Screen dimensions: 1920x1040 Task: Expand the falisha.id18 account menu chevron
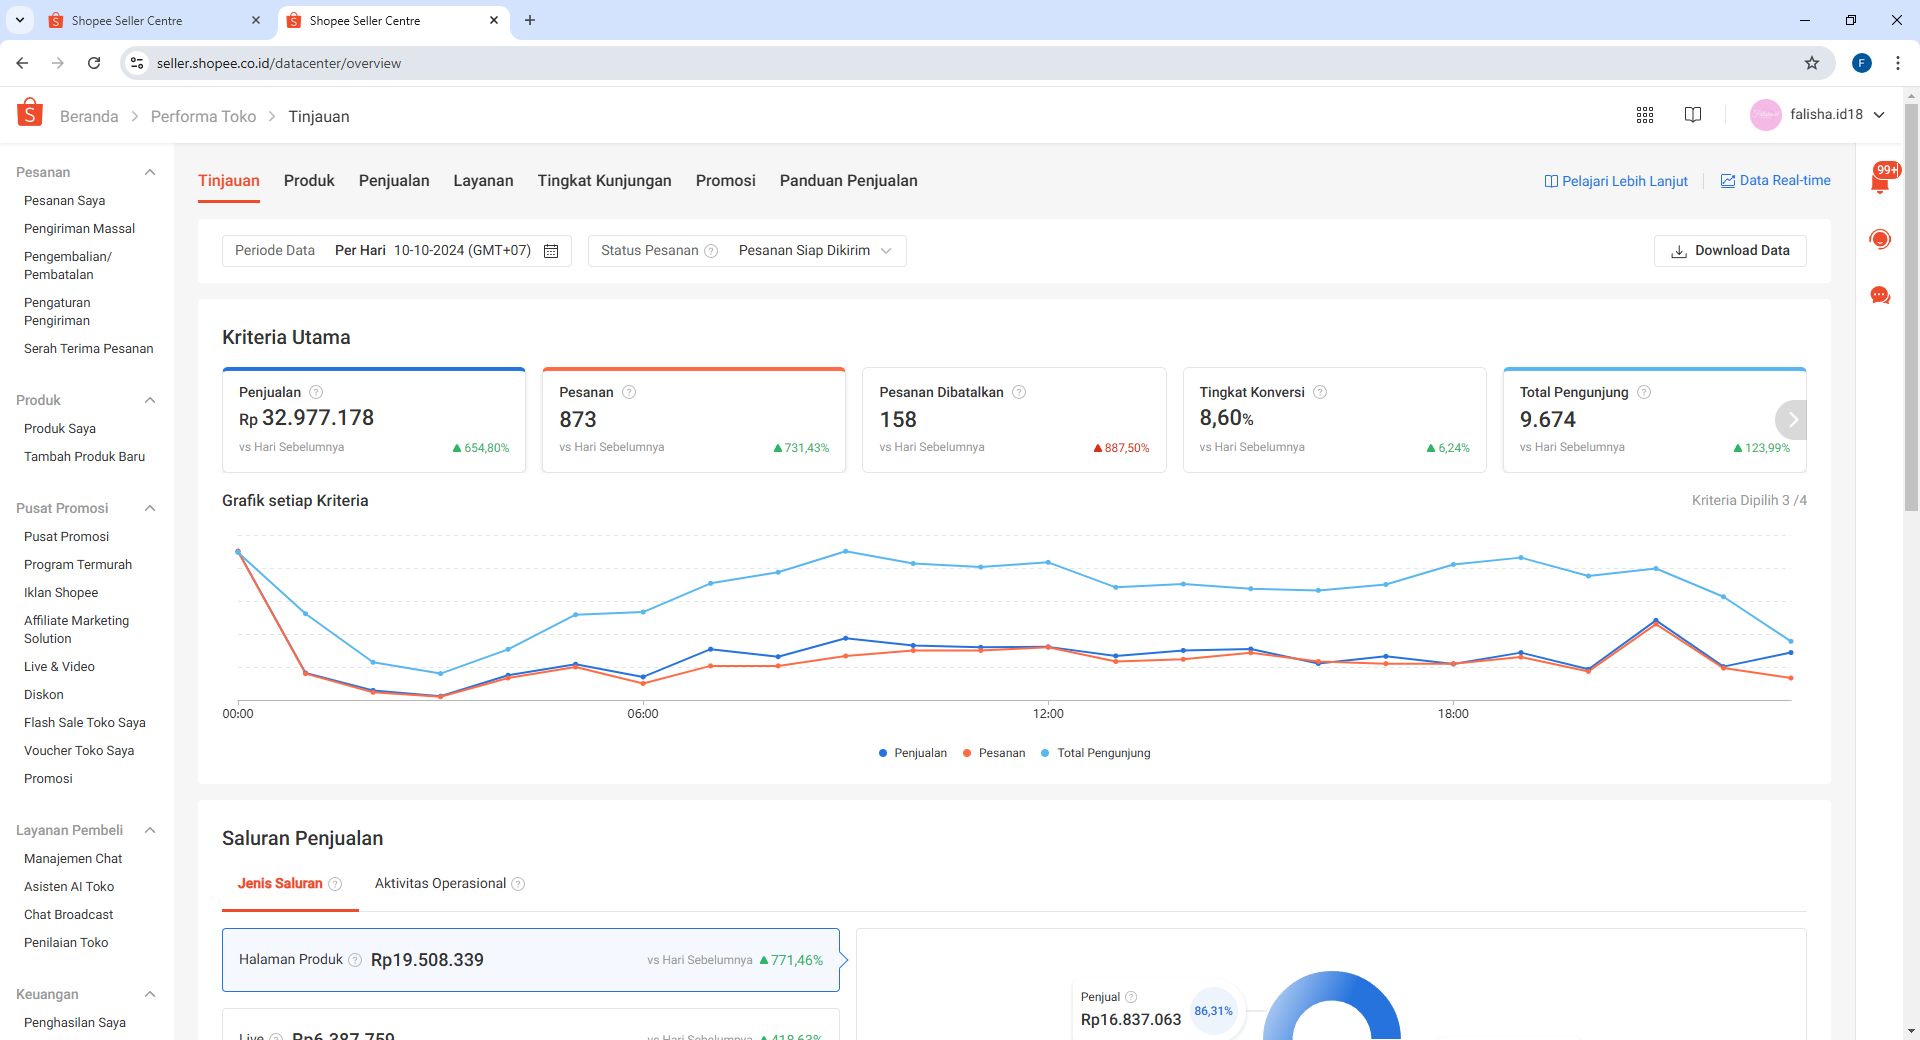pos(1879,115)
